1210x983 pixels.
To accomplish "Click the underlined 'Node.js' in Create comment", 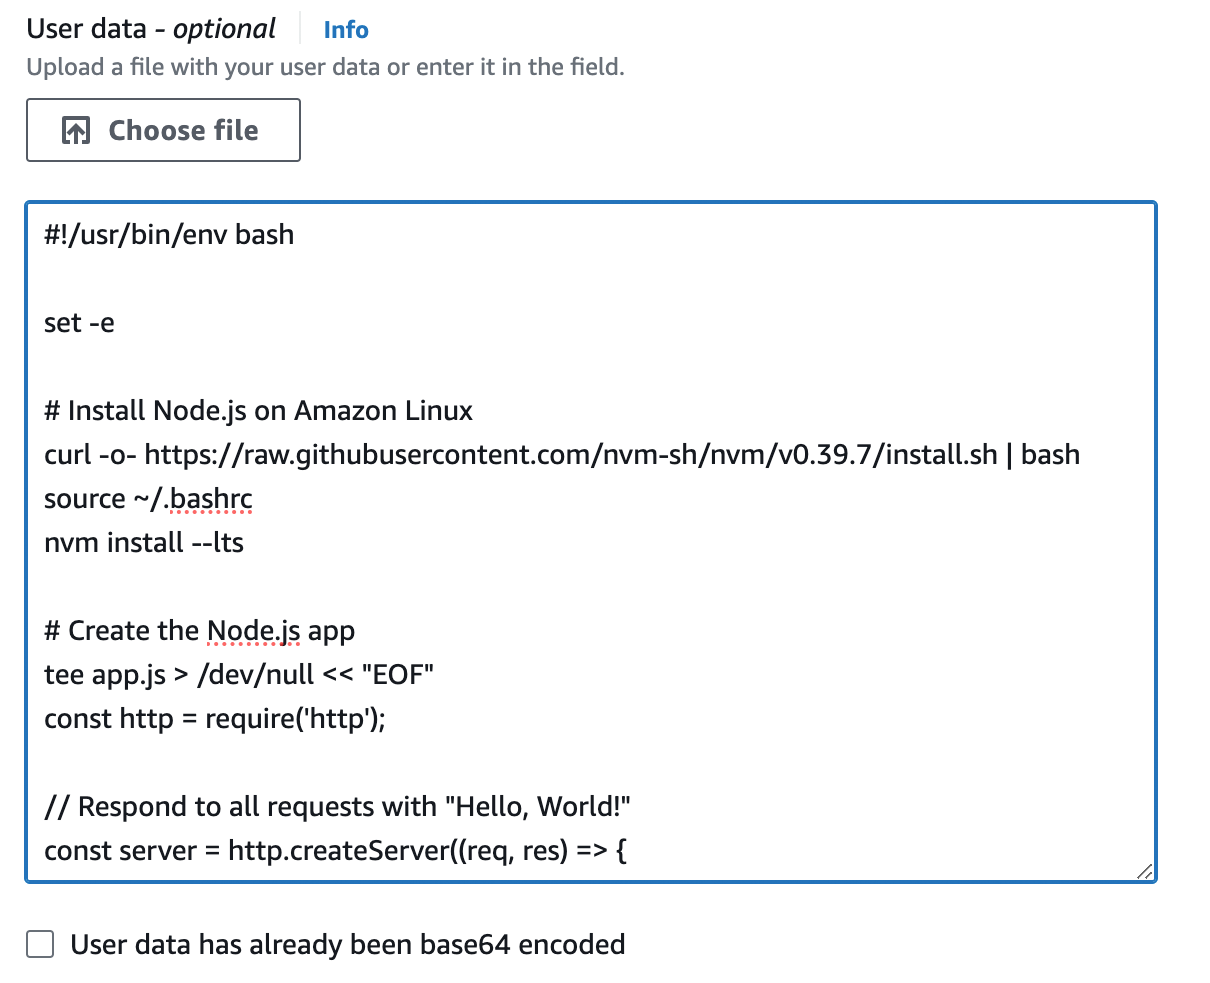I will pyautogui.click(x=254, y=631).
